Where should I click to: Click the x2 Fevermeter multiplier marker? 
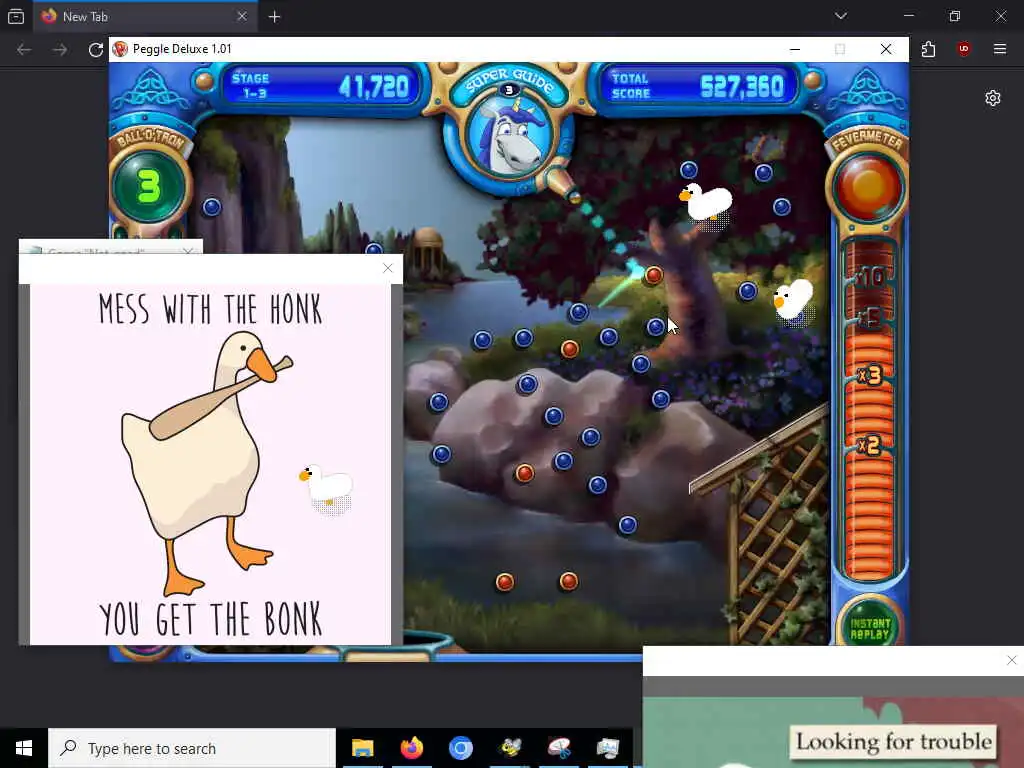869,446
